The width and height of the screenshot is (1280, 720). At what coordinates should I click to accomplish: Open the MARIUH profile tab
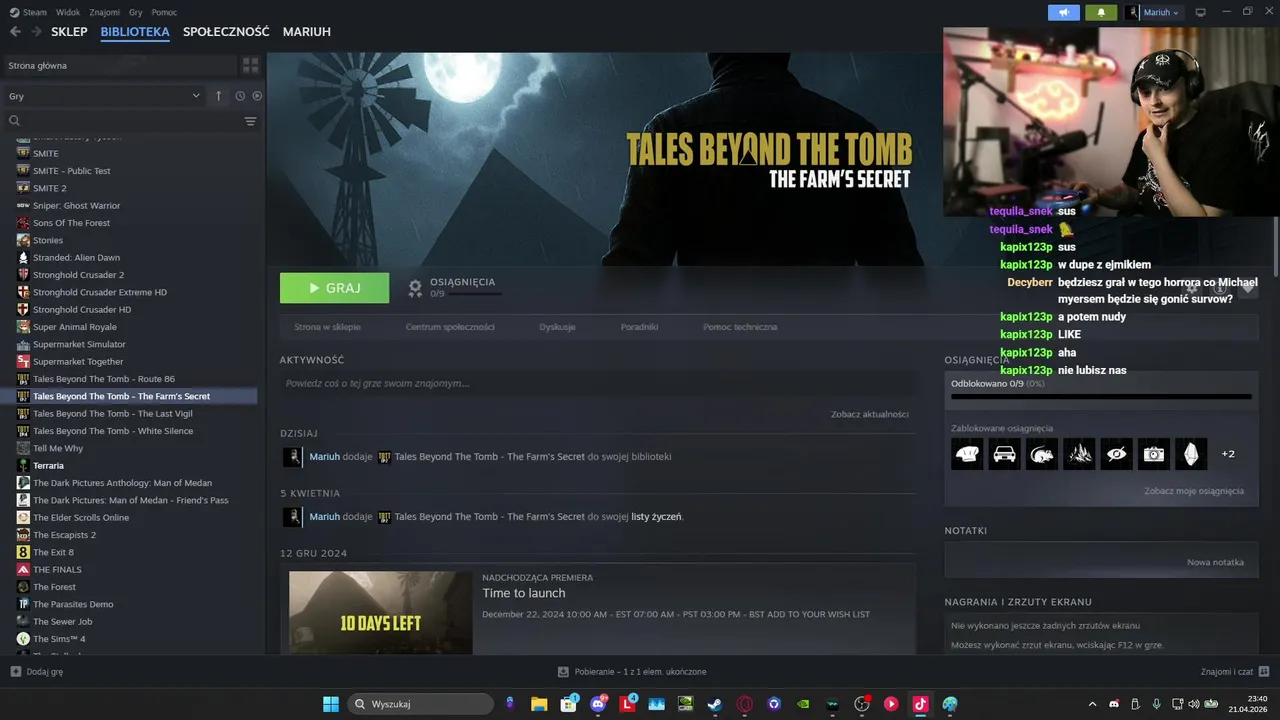click(307, 32)
